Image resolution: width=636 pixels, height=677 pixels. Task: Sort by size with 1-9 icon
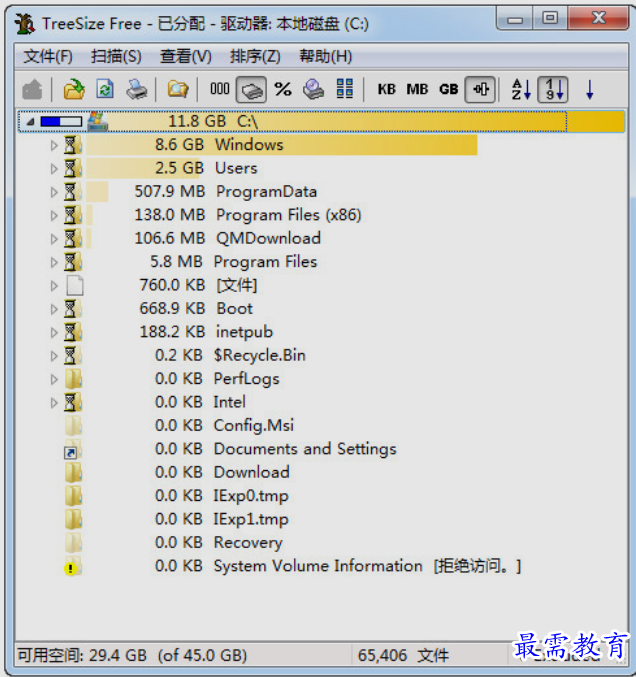pos(553,90)
